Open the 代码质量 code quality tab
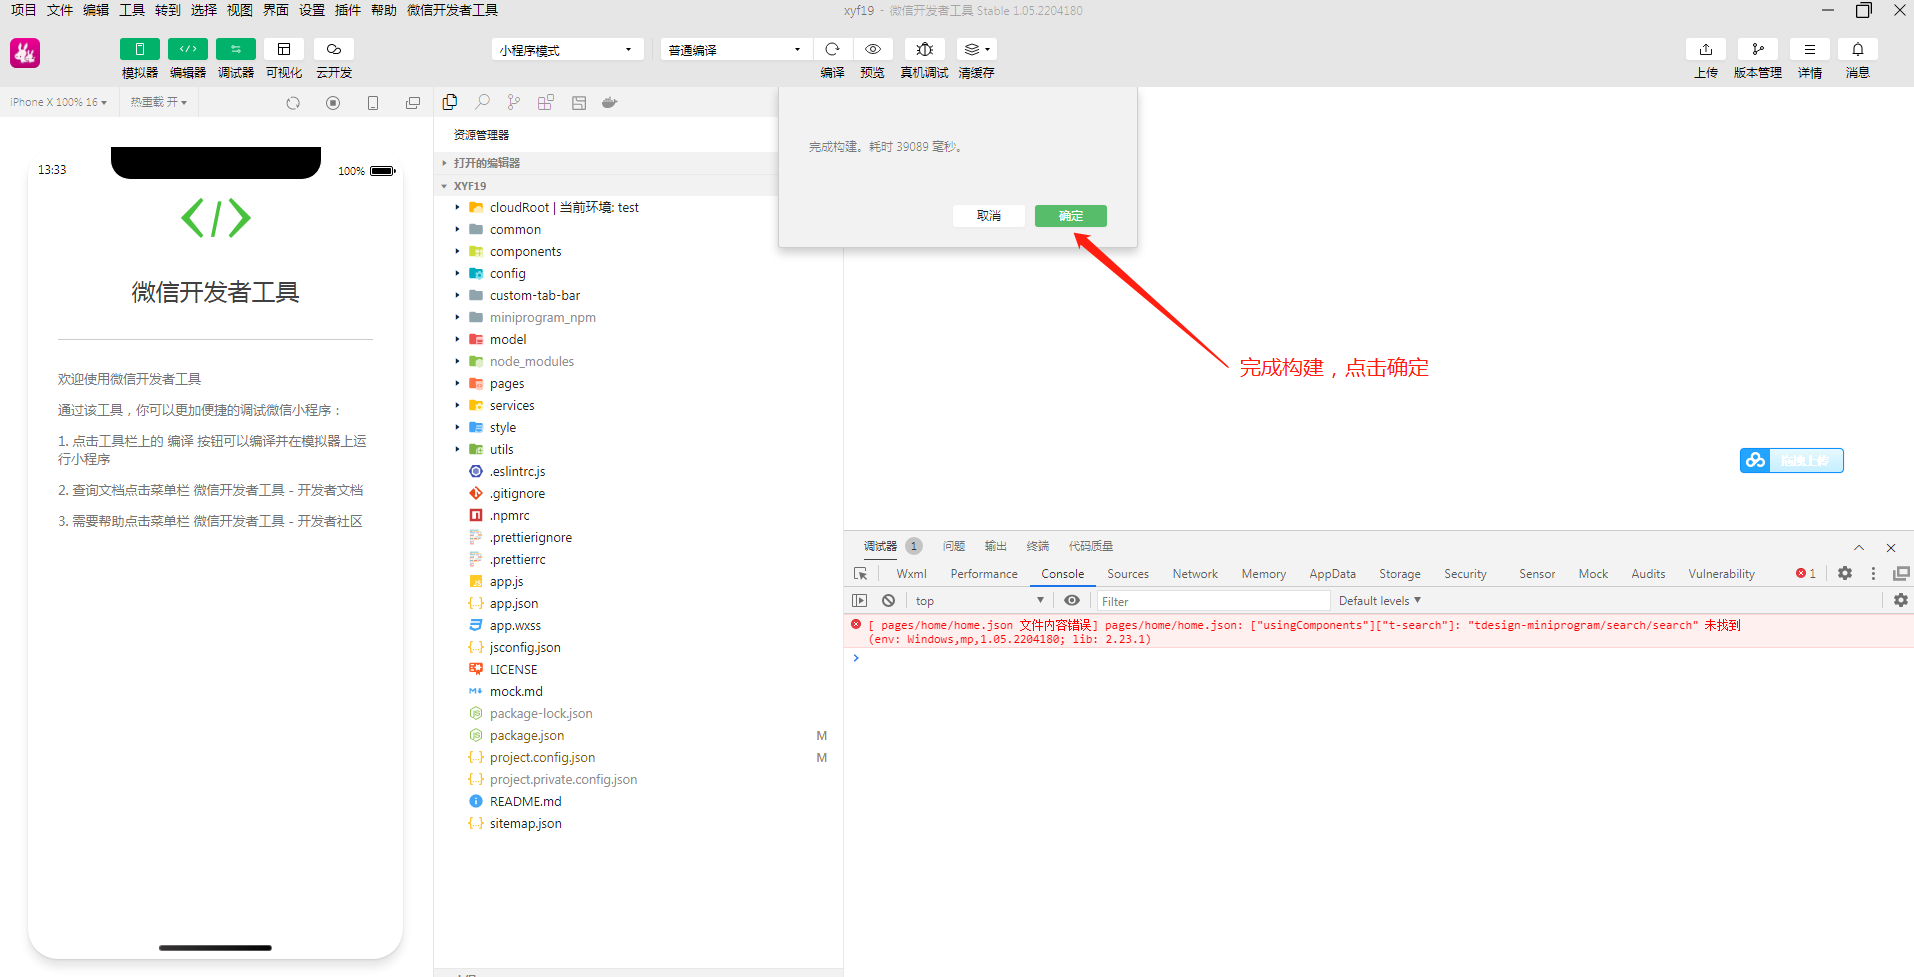1914x977 pixels. tap(1091, 546)
